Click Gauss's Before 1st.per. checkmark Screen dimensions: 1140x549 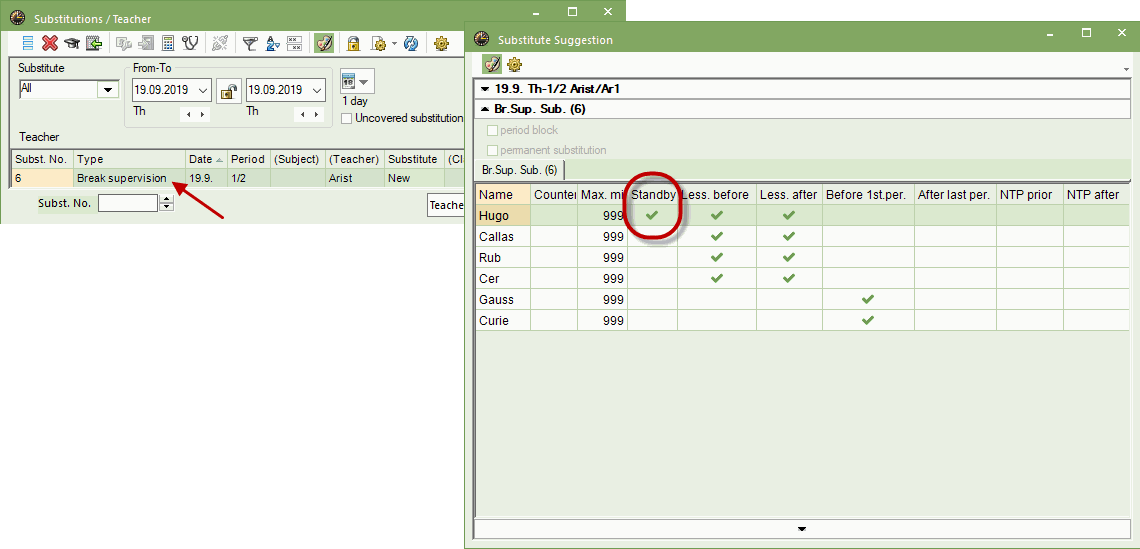(867, 299)
